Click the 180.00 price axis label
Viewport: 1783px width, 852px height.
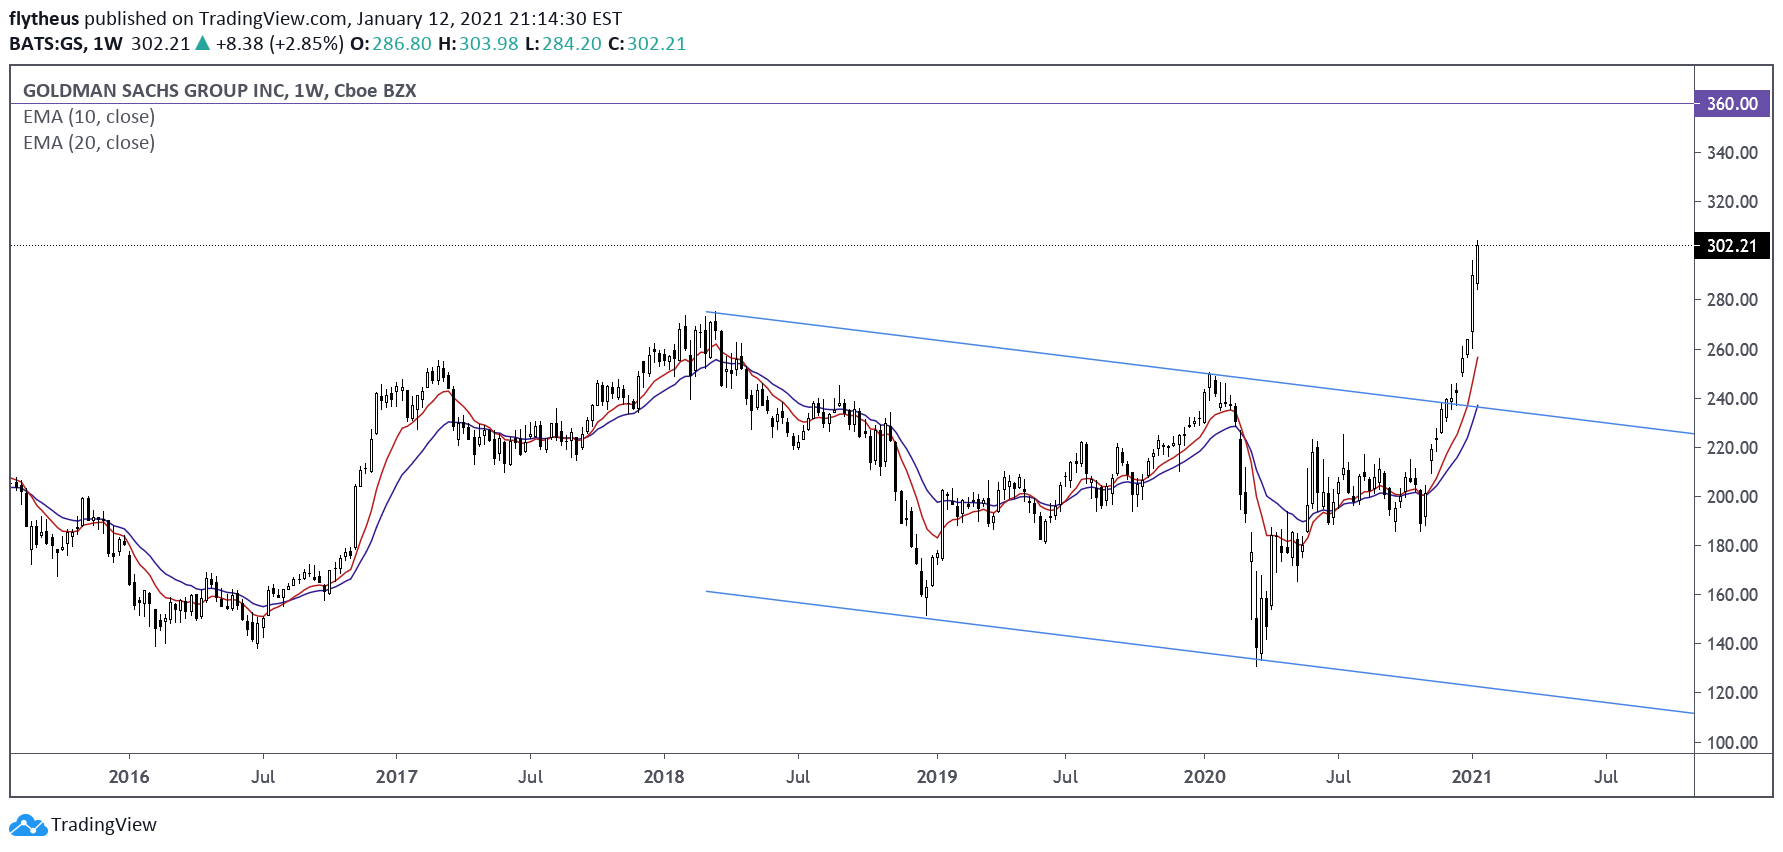[x=1732, y=546]
